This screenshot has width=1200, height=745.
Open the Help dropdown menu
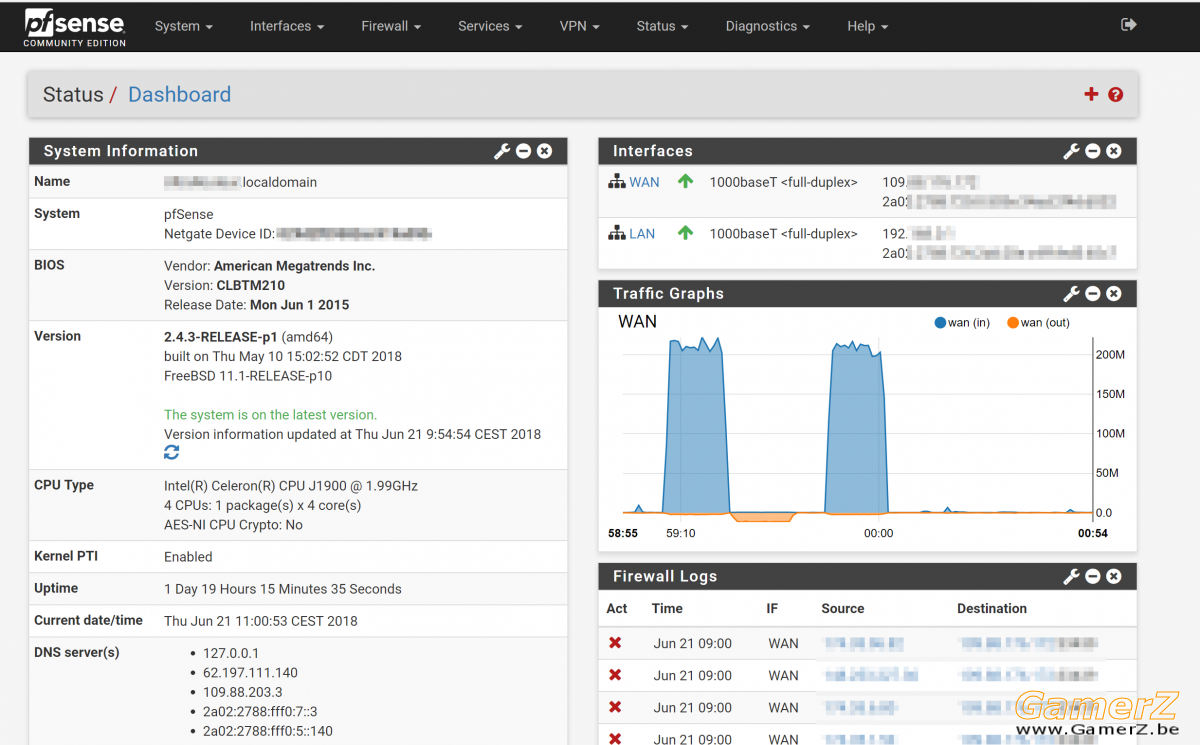click(x=867, y=26)
